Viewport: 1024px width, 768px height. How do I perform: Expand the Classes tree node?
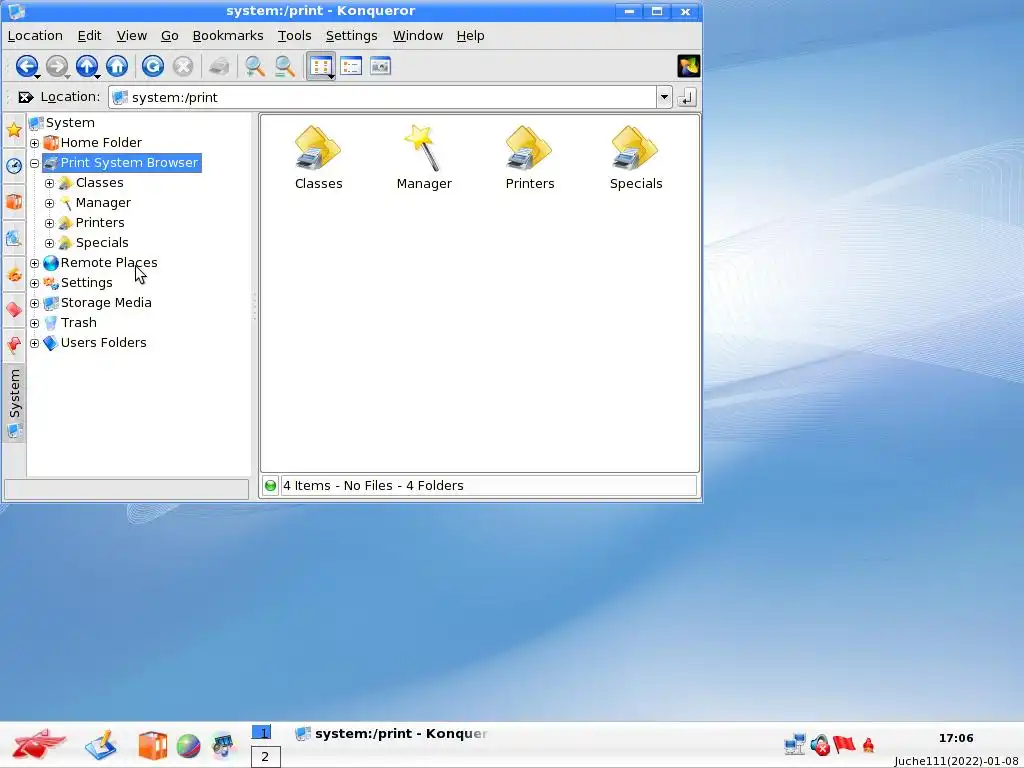point(50,184)
